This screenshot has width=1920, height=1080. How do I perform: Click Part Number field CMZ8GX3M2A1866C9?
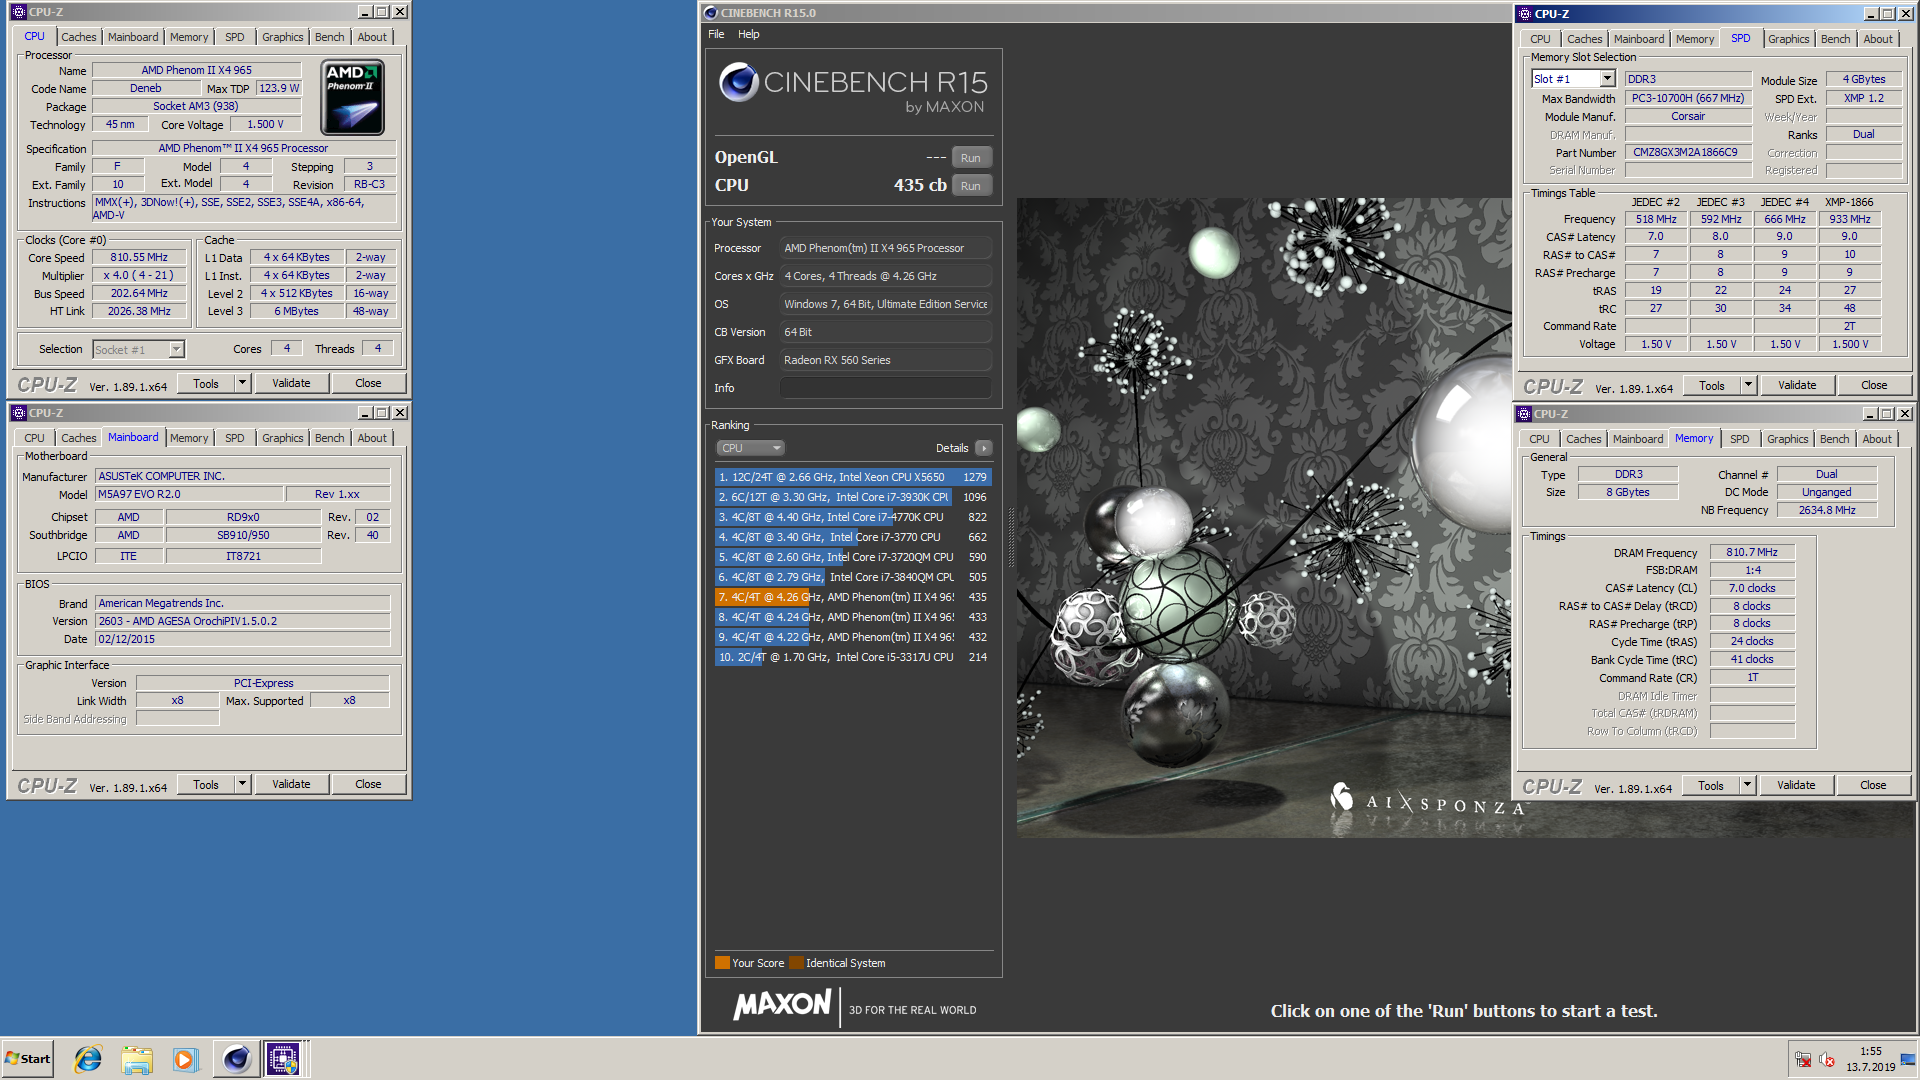pos(1688,153)
